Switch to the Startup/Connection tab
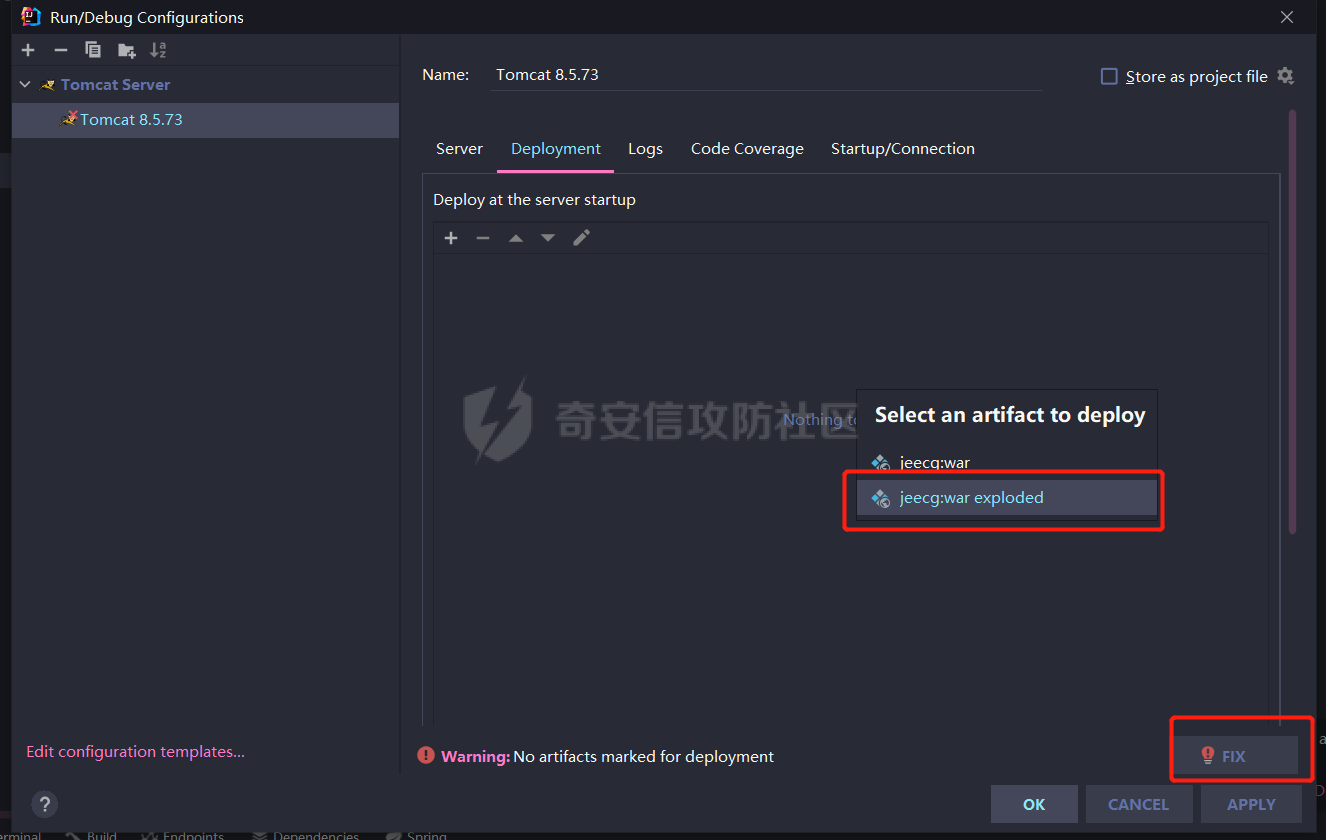Image resolution: width=1326 pixels, height=840 pixels. click(x=903, y=149)
